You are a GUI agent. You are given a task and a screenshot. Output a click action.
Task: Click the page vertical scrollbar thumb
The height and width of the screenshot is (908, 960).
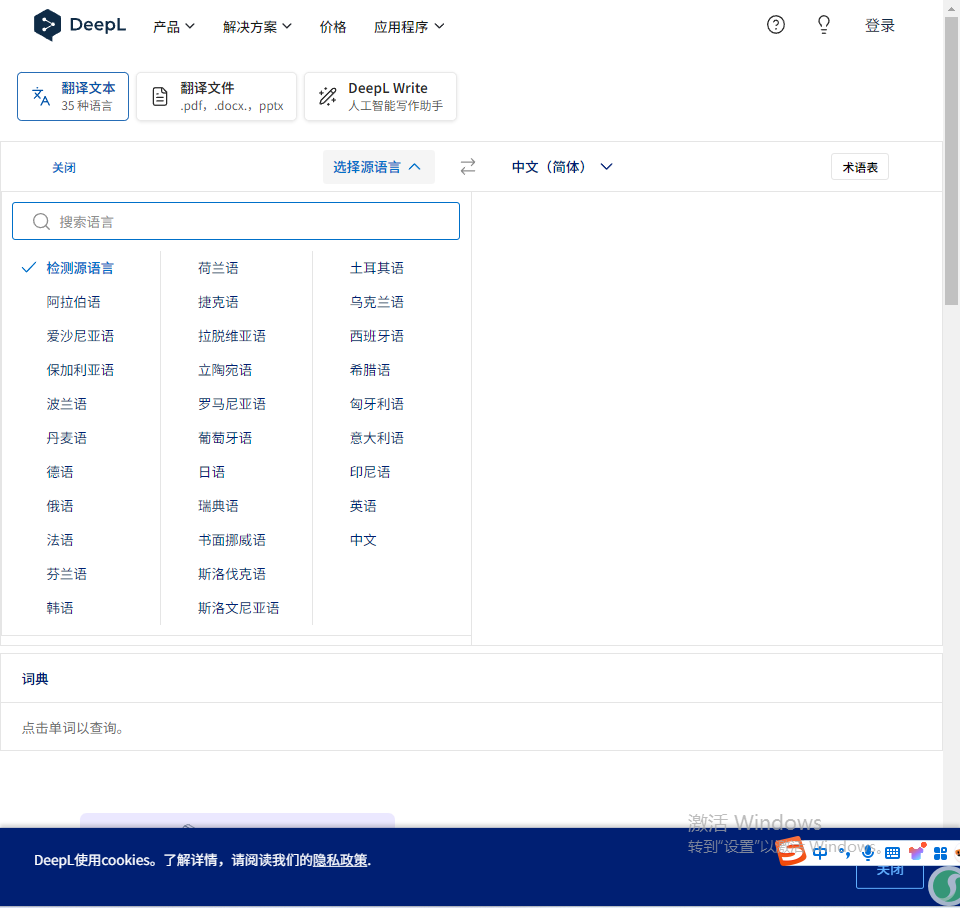pos(951,162)
